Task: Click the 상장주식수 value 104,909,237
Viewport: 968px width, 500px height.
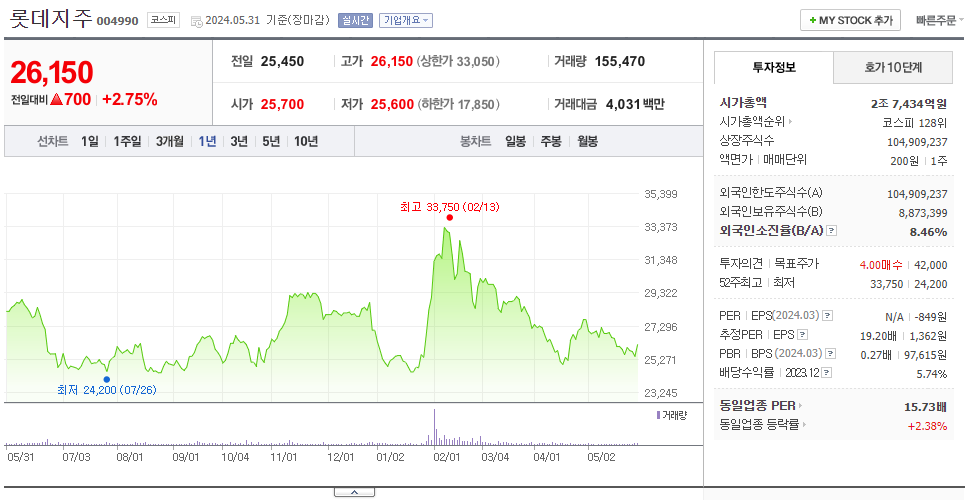Action: tap(917, 141)
